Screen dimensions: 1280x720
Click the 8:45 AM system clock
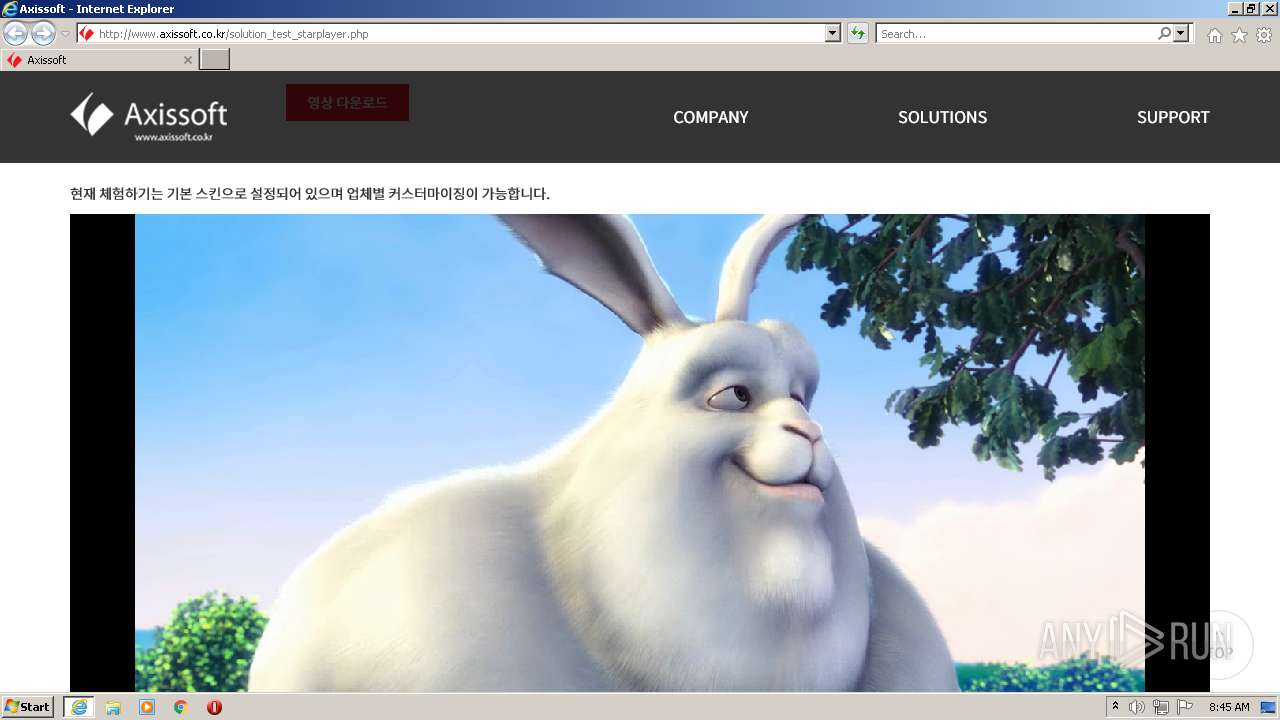pyautogui.click(x=1229, y=707)
